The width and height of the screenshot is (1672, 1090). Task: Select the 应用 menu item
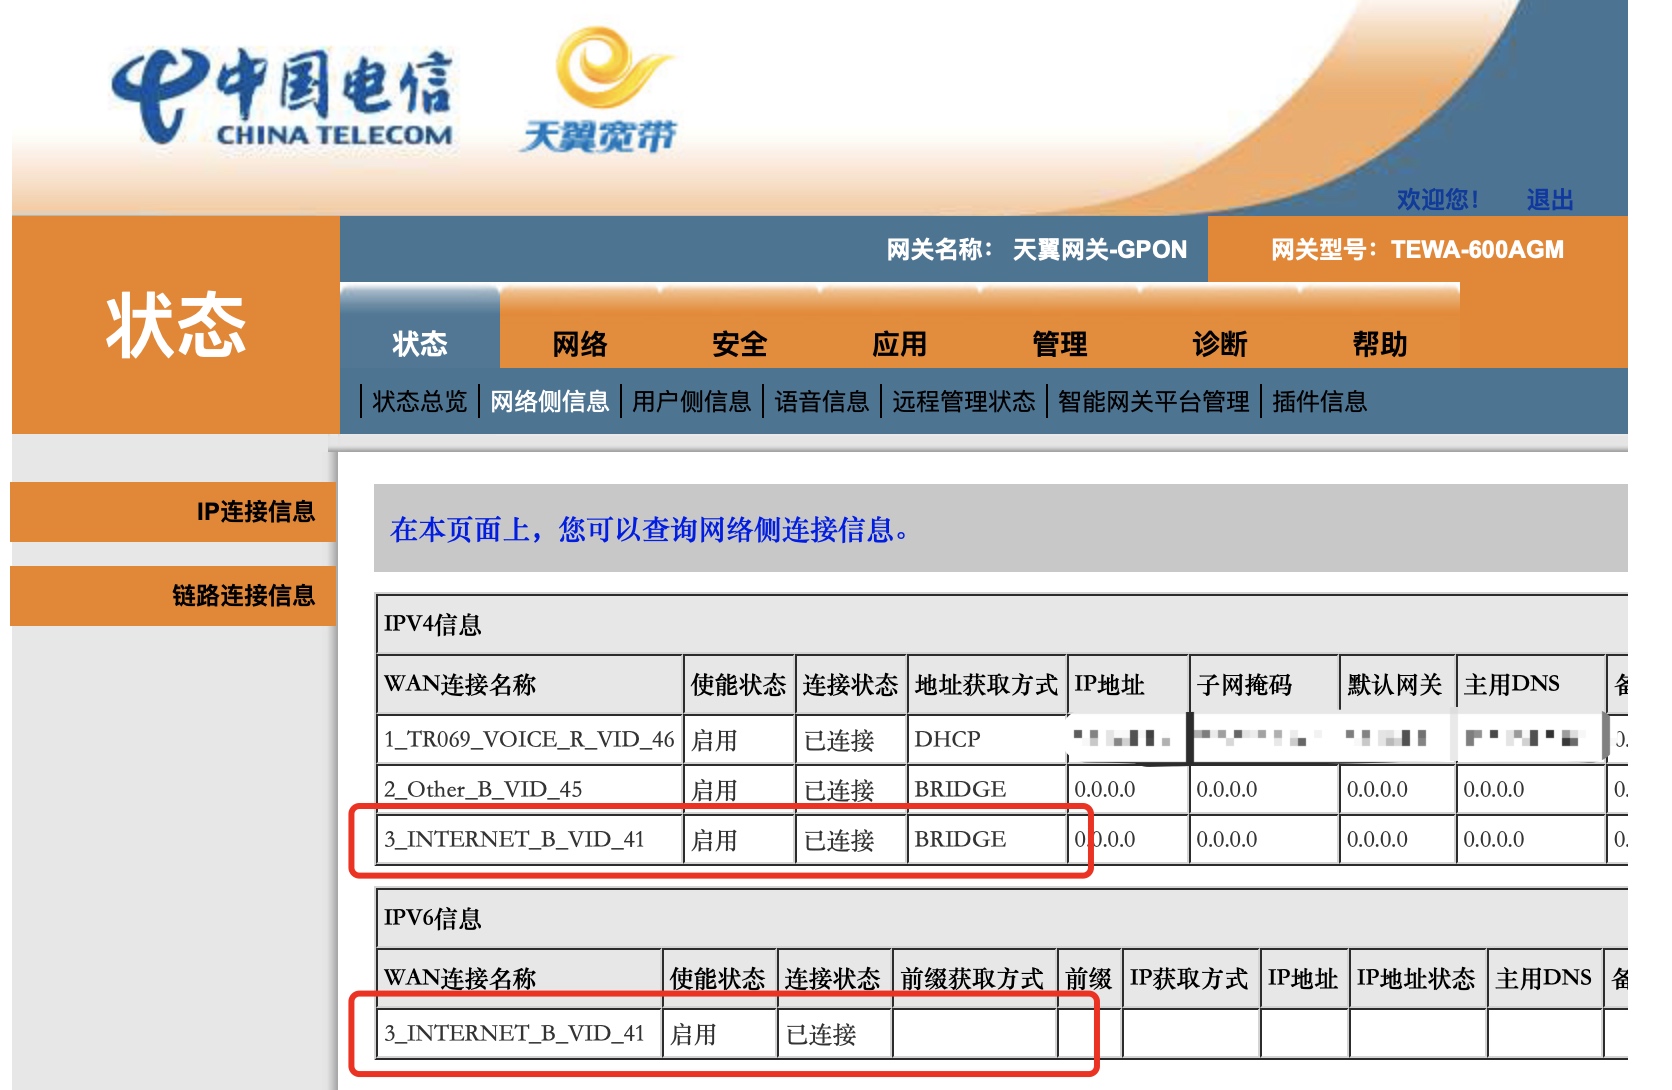(x=901, y=343)
